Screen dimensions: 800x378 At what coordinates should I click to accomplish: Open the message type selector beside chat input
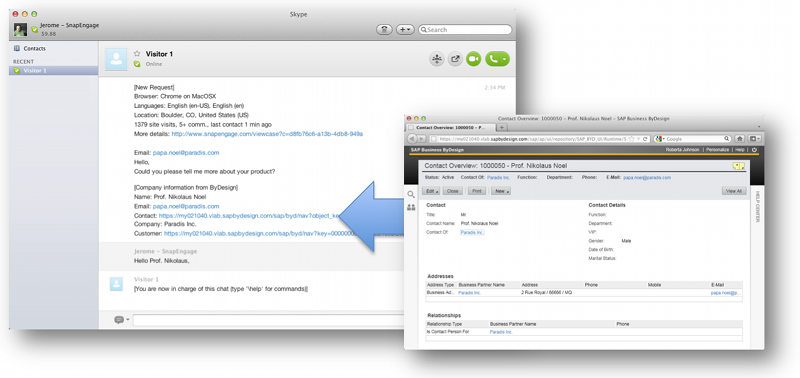[121, 320]
